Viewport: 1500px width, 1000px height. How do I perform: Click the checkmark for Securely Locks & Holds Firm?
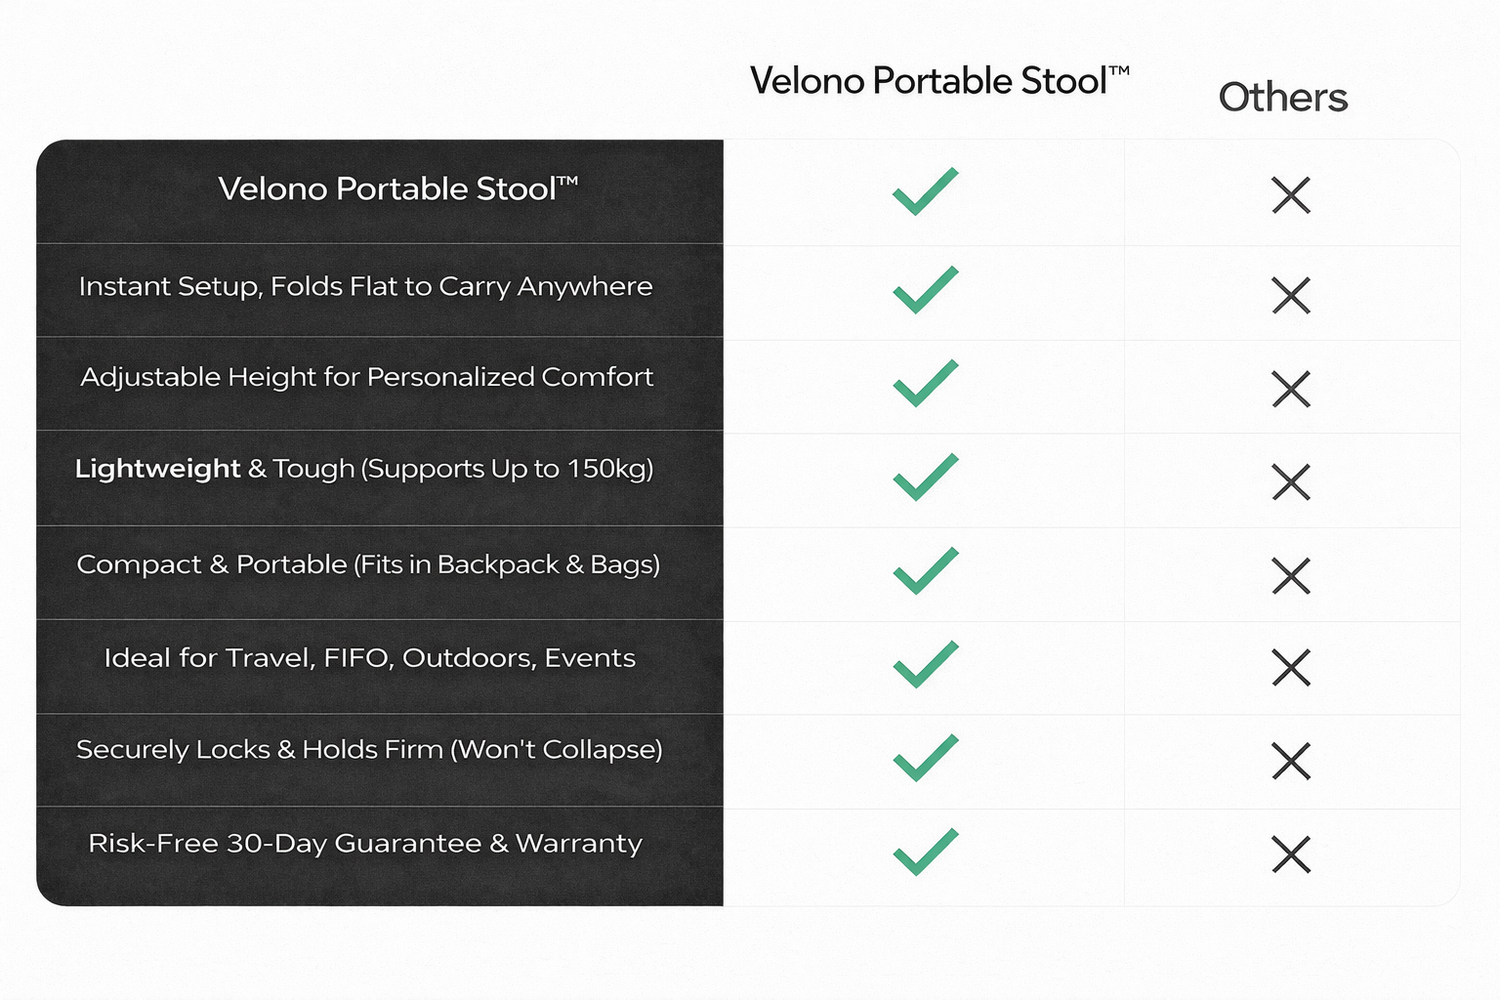point(925,758)
